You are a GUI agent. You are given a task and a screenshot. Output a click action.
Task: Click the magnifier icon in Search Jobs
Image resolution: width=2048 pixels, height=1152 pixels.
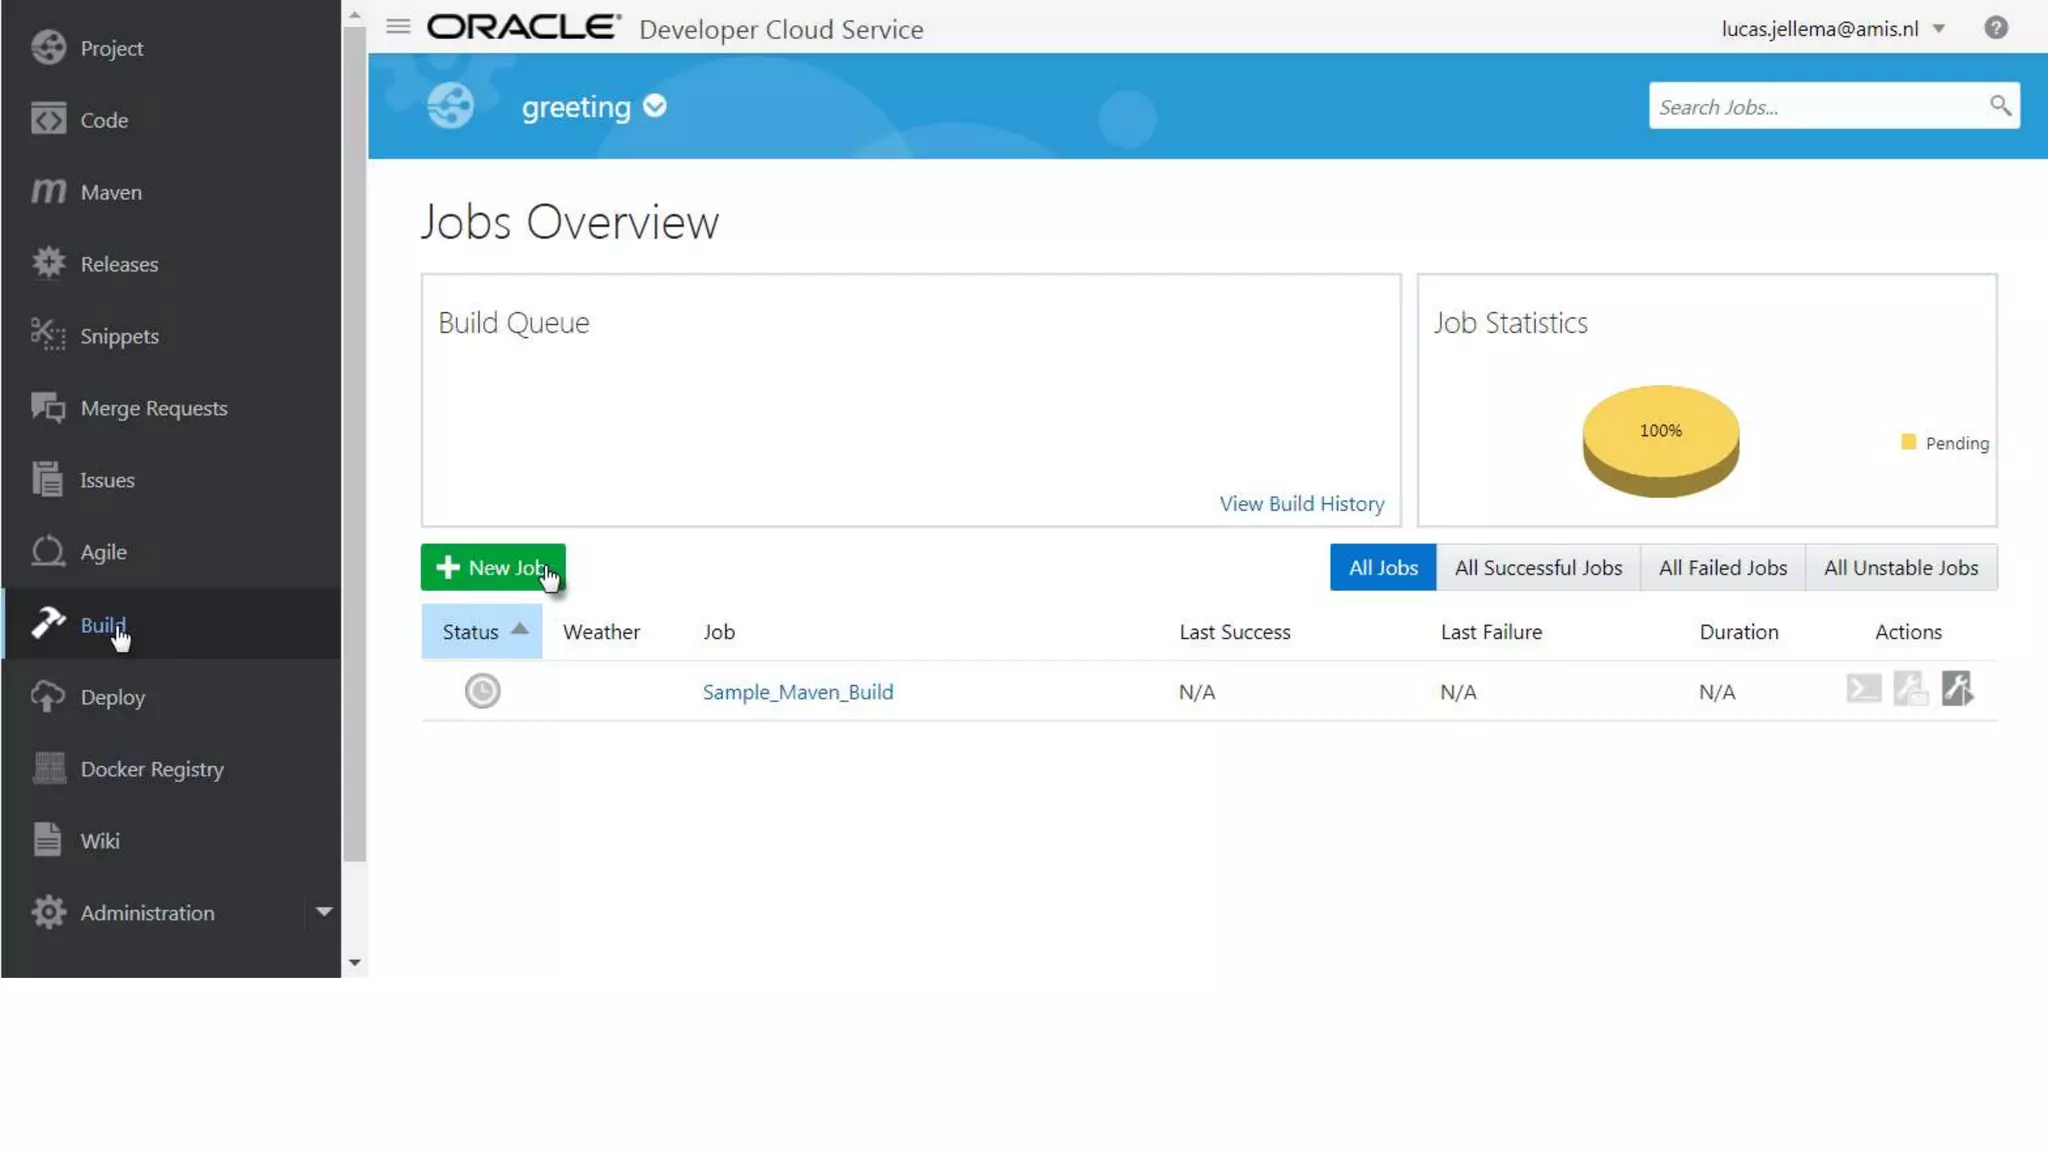[1999, 106]
